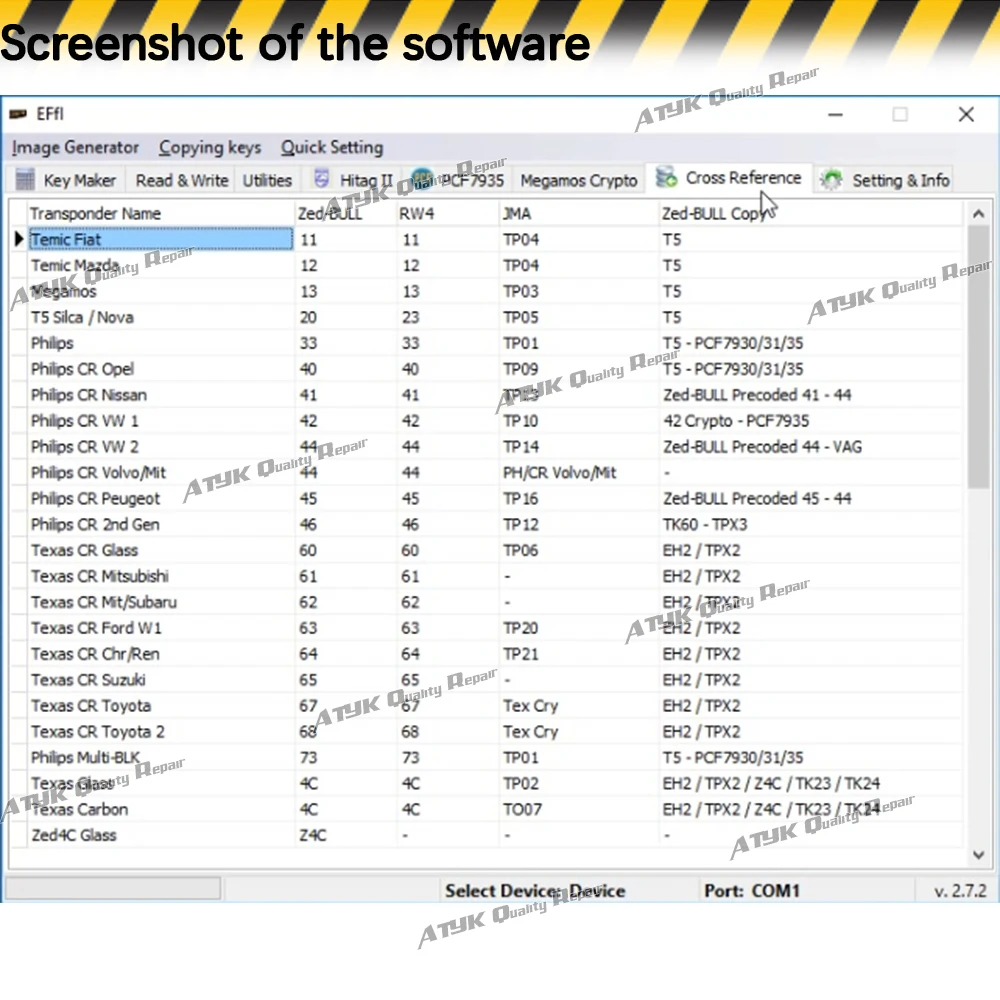Select the Philips CR 2nd Gen name
The height and width of the screenshot is (1000, 1000).
(x=95, y=525)
